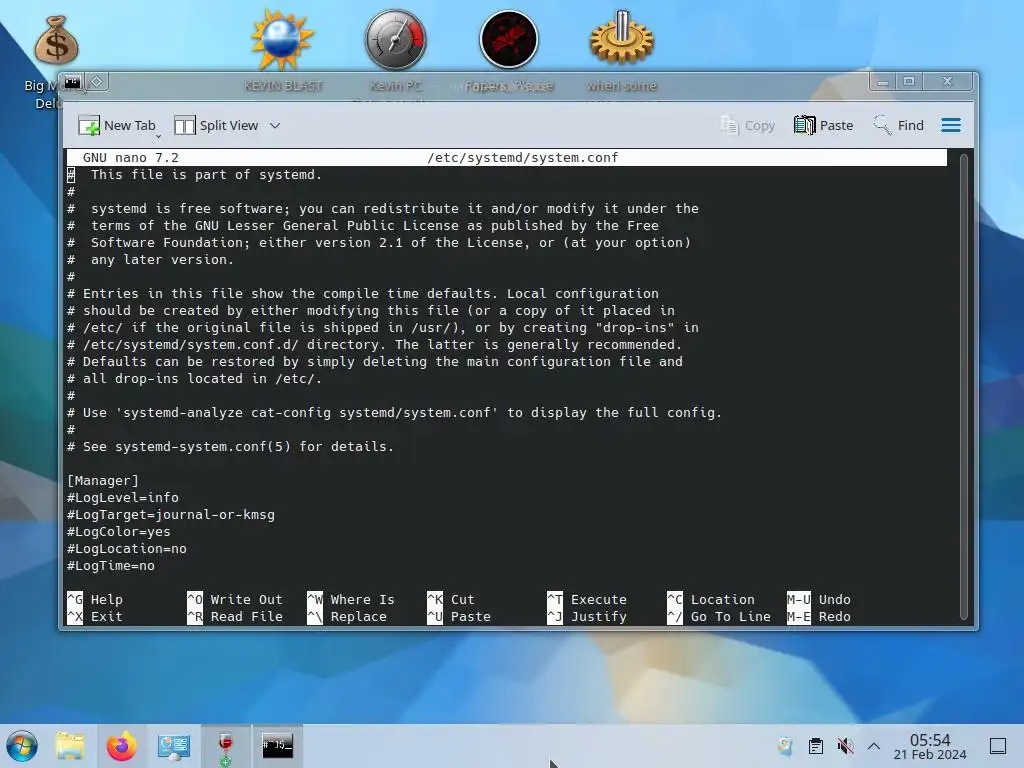Click the 'GNU nano 7.2' header text
This screenshot has height=768, width=1024.
pyautogui.click(x=131, y=157)
